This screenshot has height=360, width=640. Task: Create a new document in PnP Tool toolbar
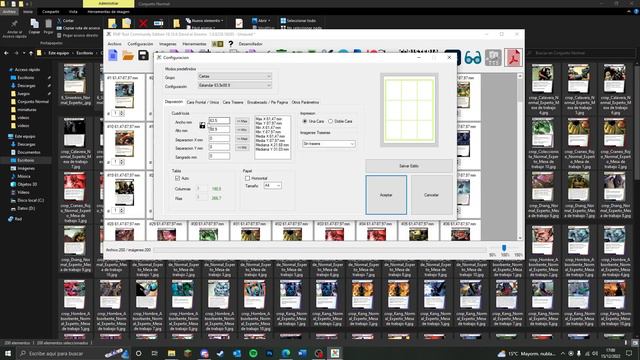113,55
